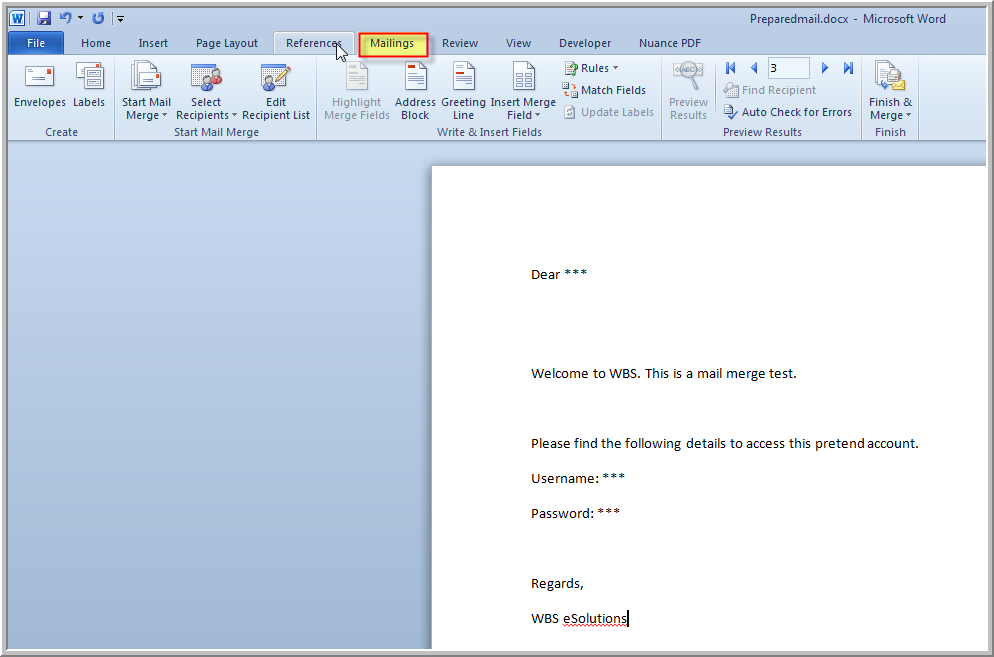Switch to the Mailings tab
994x657 pixels.
point(392,44)
